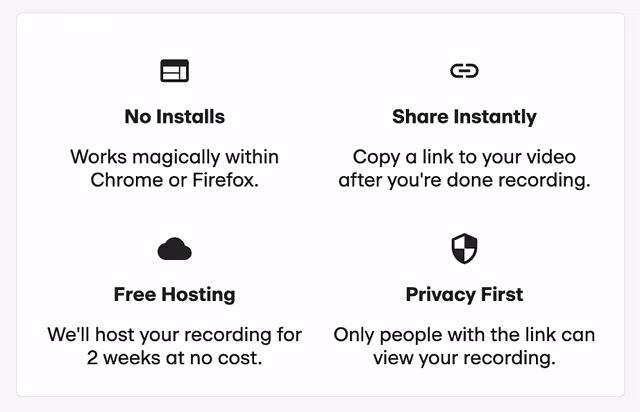Click the chain link icon above Share Instantly

tap(464, 71)
